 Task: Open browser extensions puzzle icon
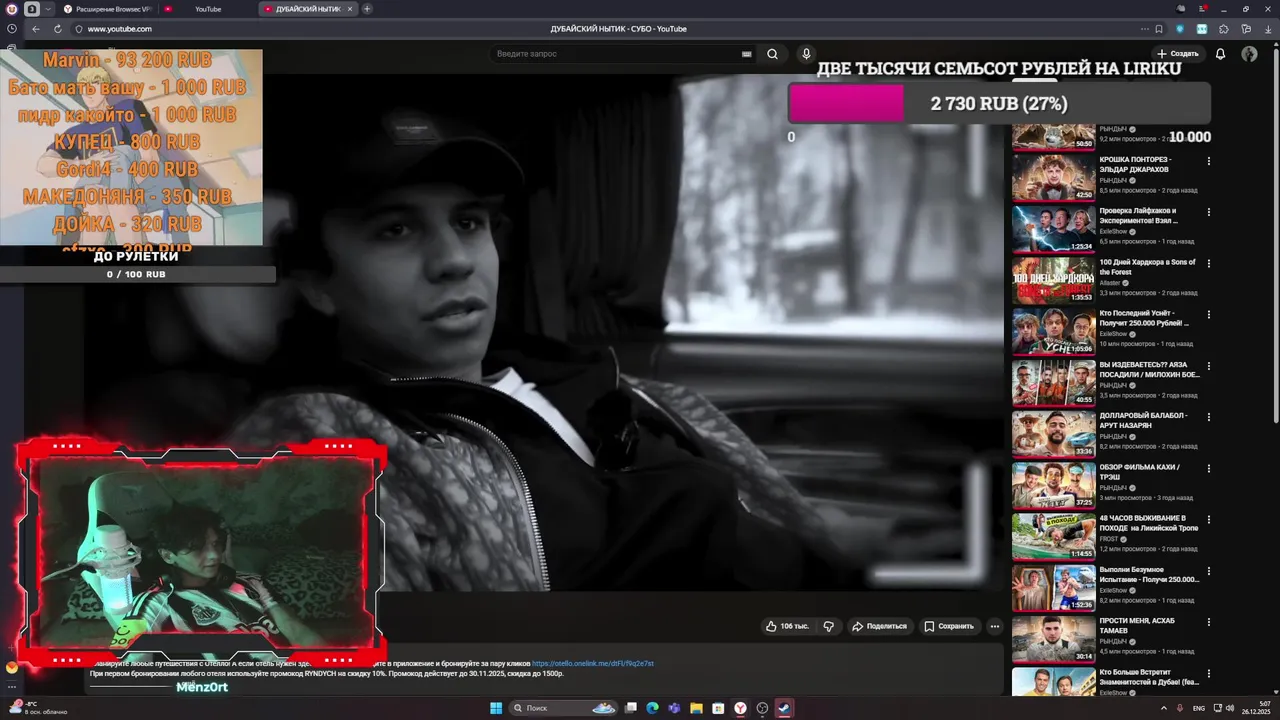coord(1223,29)
